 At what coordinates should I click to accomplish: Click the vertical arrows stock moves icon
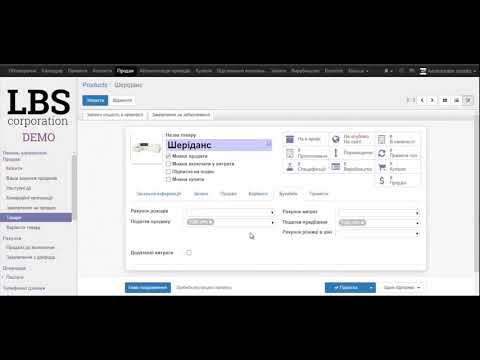pyautogui.click(x=336, y=153)
